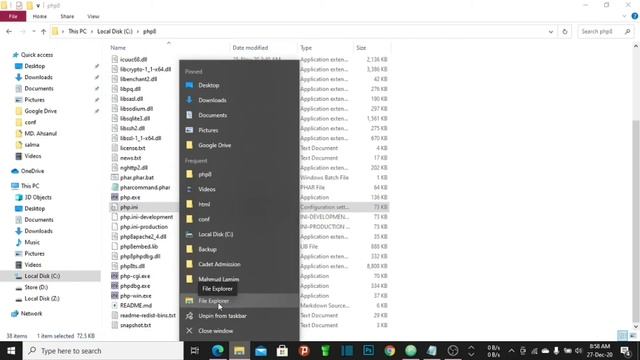
Task: Click the volume speaker tray icon
Action: [x=578, y=351]
